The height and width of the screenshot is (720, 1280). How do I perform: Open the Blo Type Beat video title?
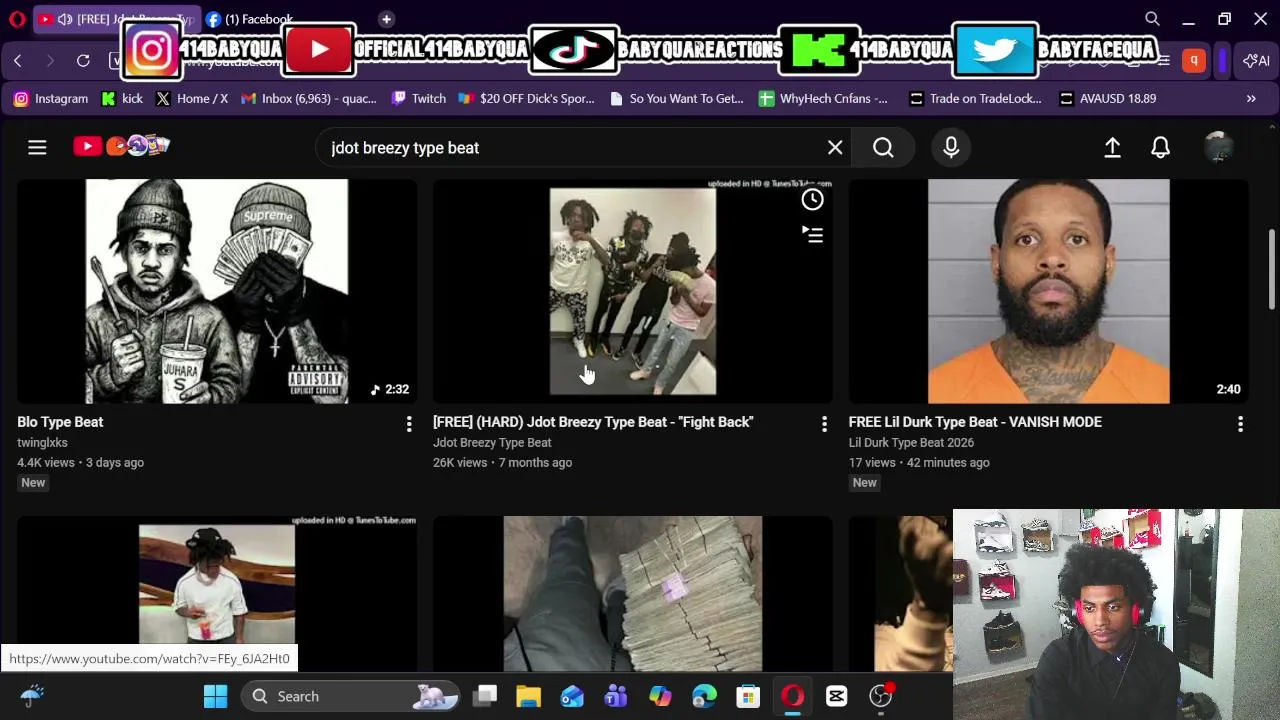[x=60, y=422]
